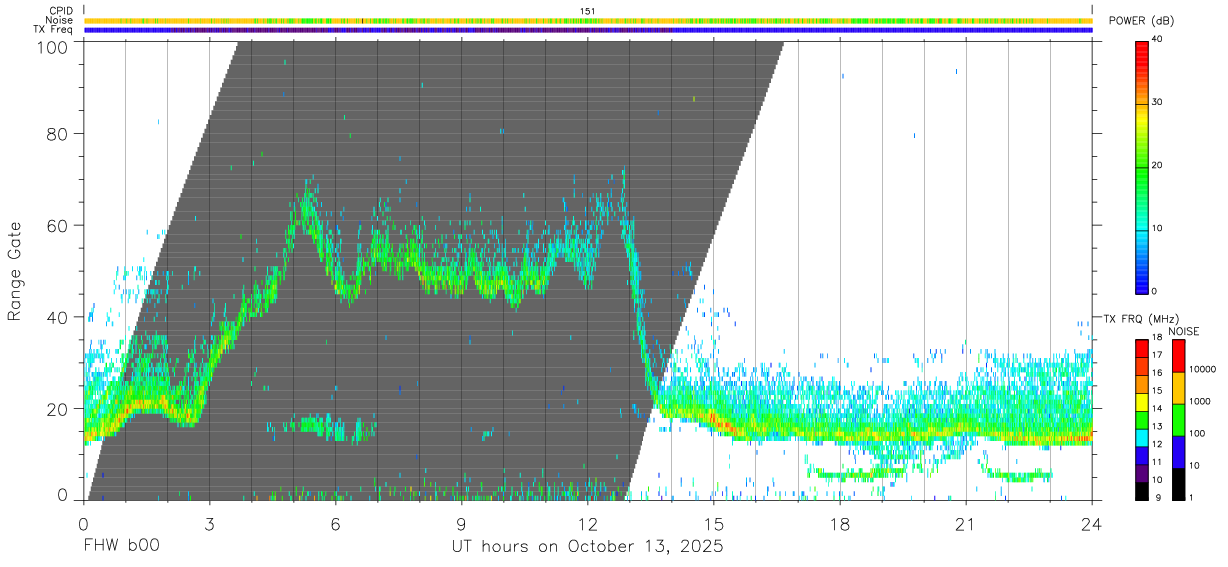Click the 1000 label on NOISE scale
The image size is (1228, 567).
coord(1199,401)
